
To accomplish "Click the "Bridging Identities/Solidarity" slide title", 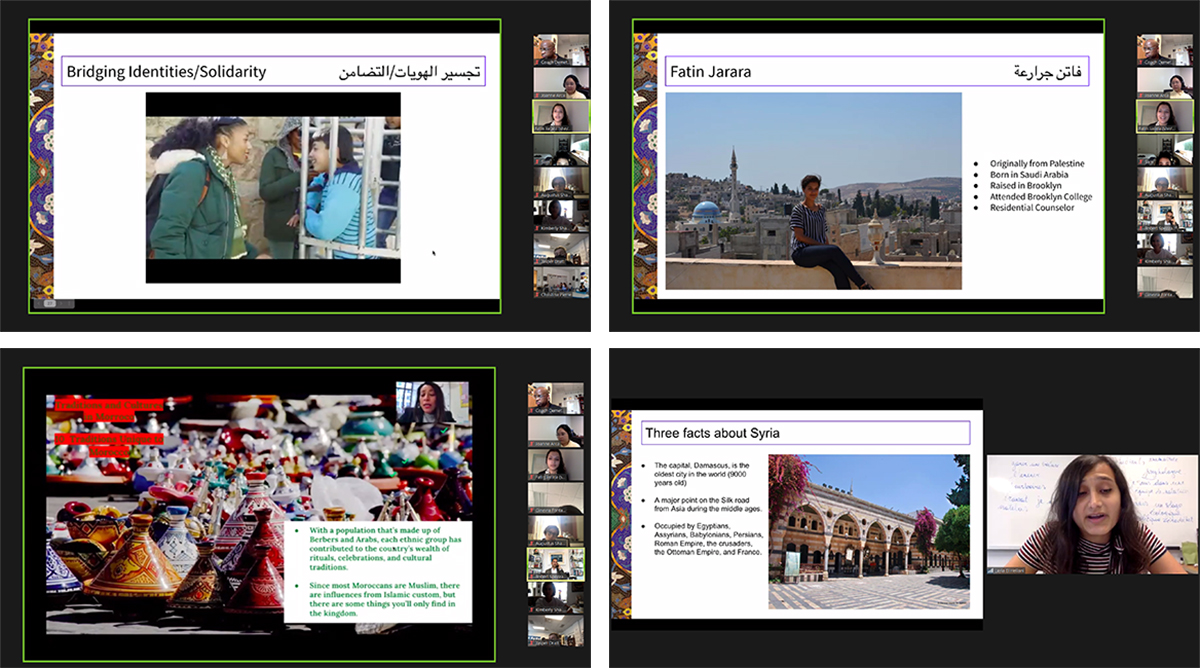I will [167, 72].
